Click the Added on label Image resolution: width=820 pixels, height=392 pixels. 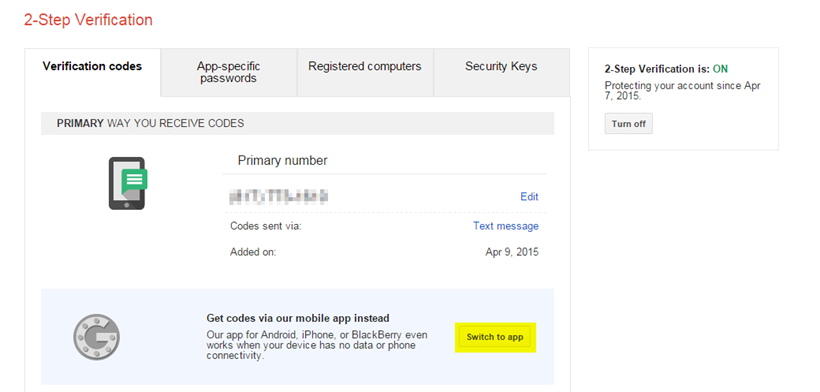click(253, 252)
